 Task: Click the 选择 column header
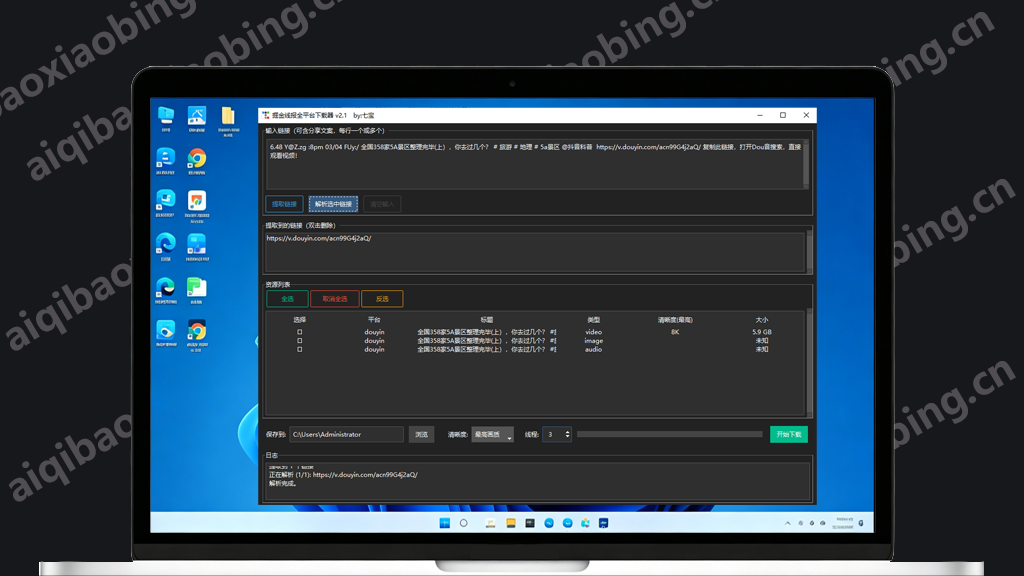coord(300,320)
